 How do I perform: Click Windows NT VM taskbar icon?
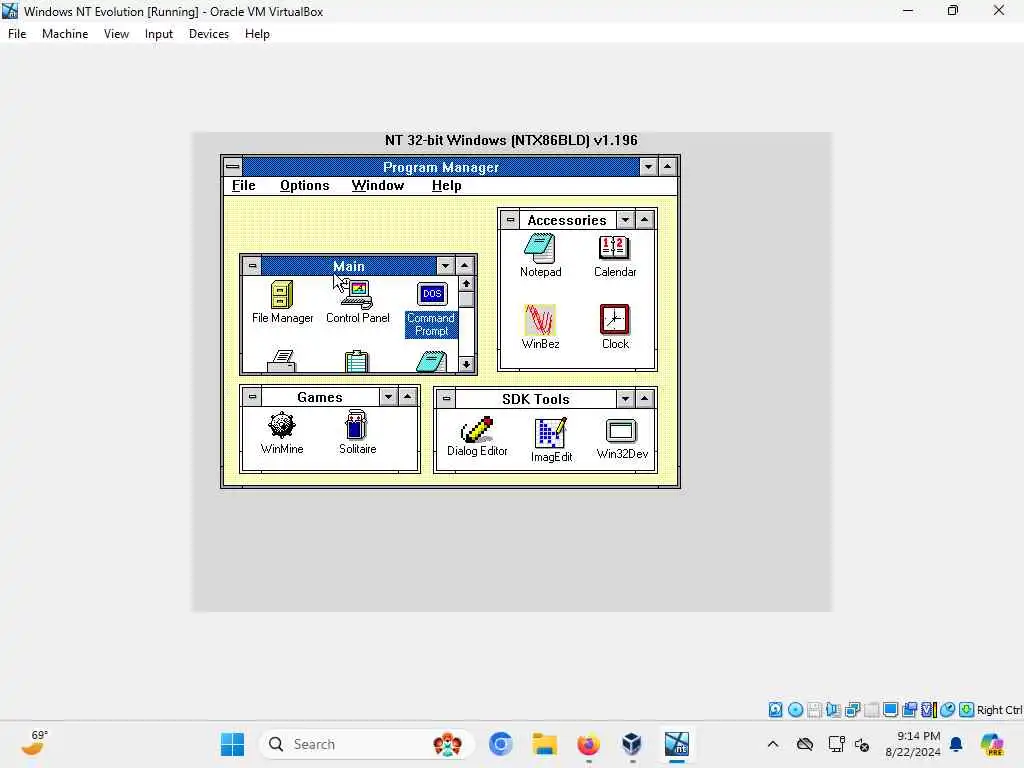(677, 744)
